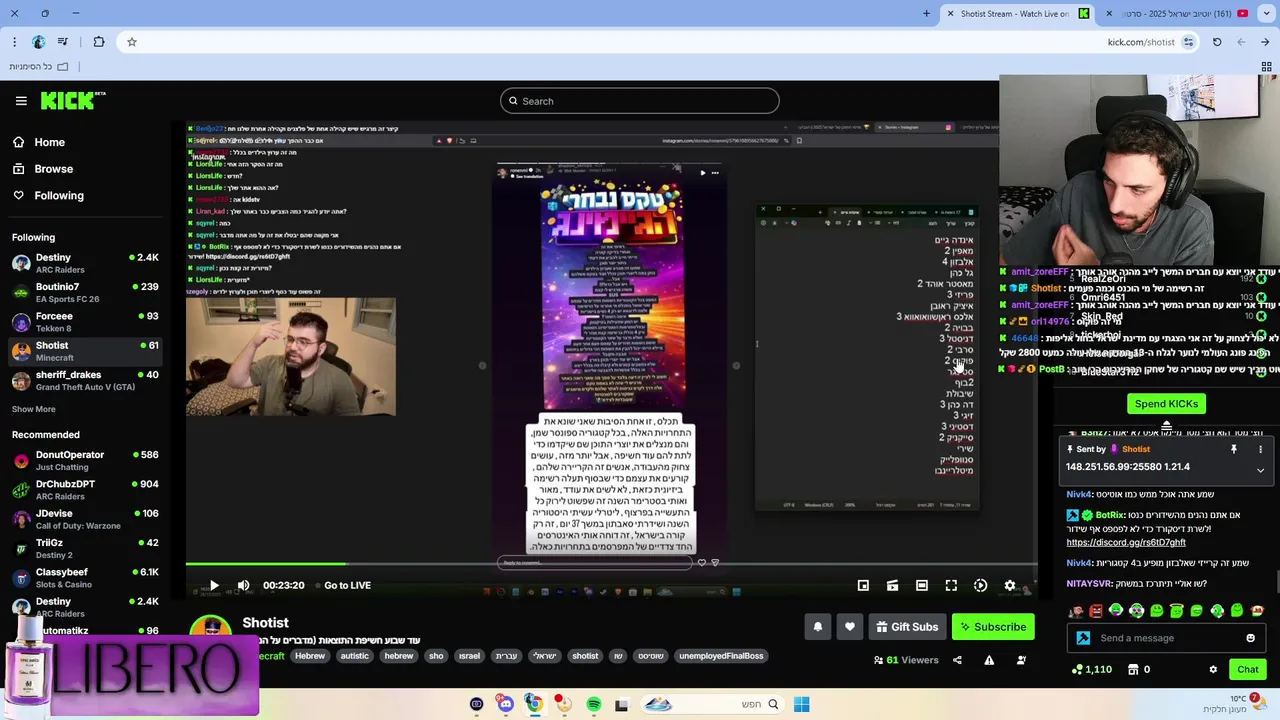
Task: Click chat identity badge icon
Action: (1084, 638)
